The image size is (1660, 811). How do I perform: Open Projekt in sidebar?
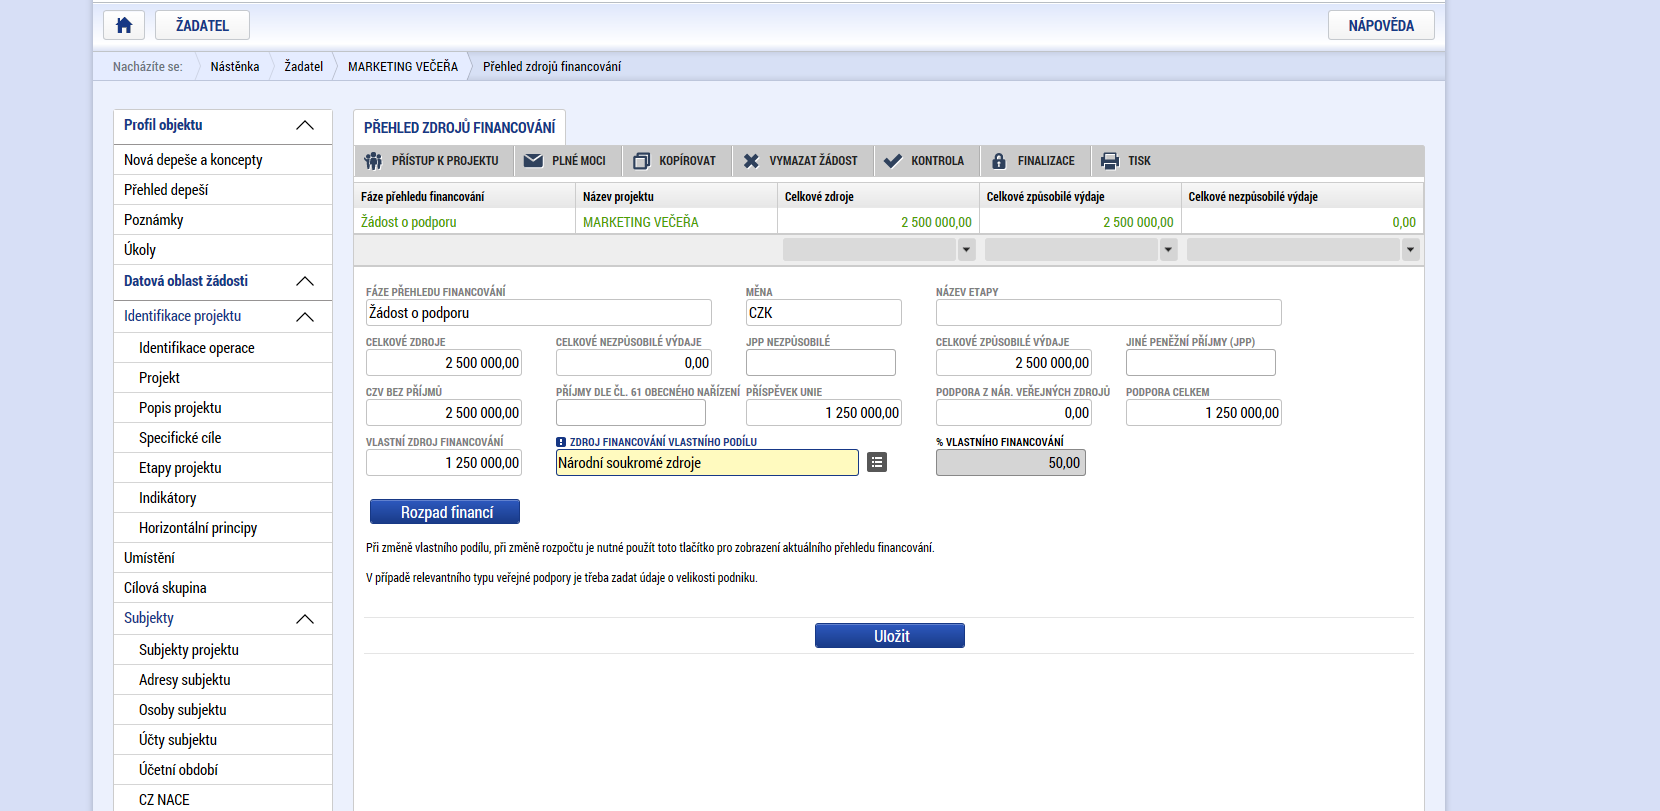pos(223,378)
